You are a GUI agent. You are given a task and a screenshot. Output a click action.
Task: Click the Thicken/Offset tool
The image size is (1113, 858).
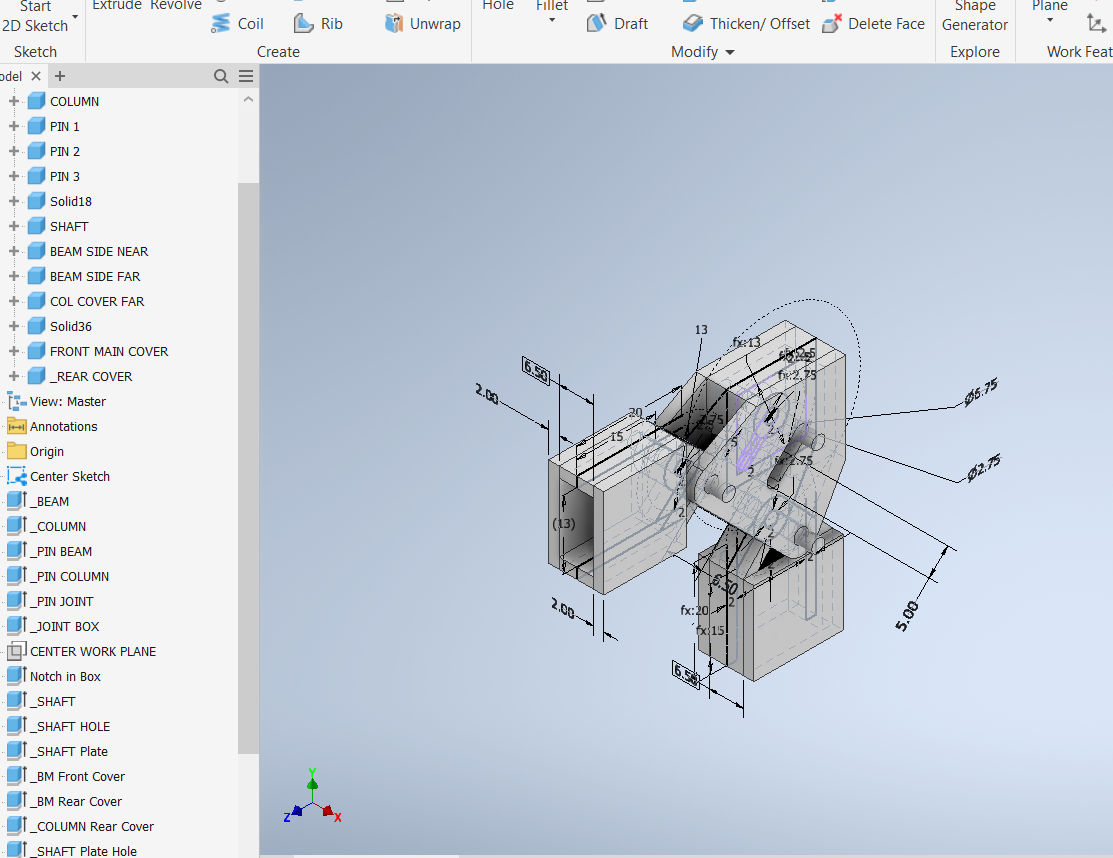745,23
